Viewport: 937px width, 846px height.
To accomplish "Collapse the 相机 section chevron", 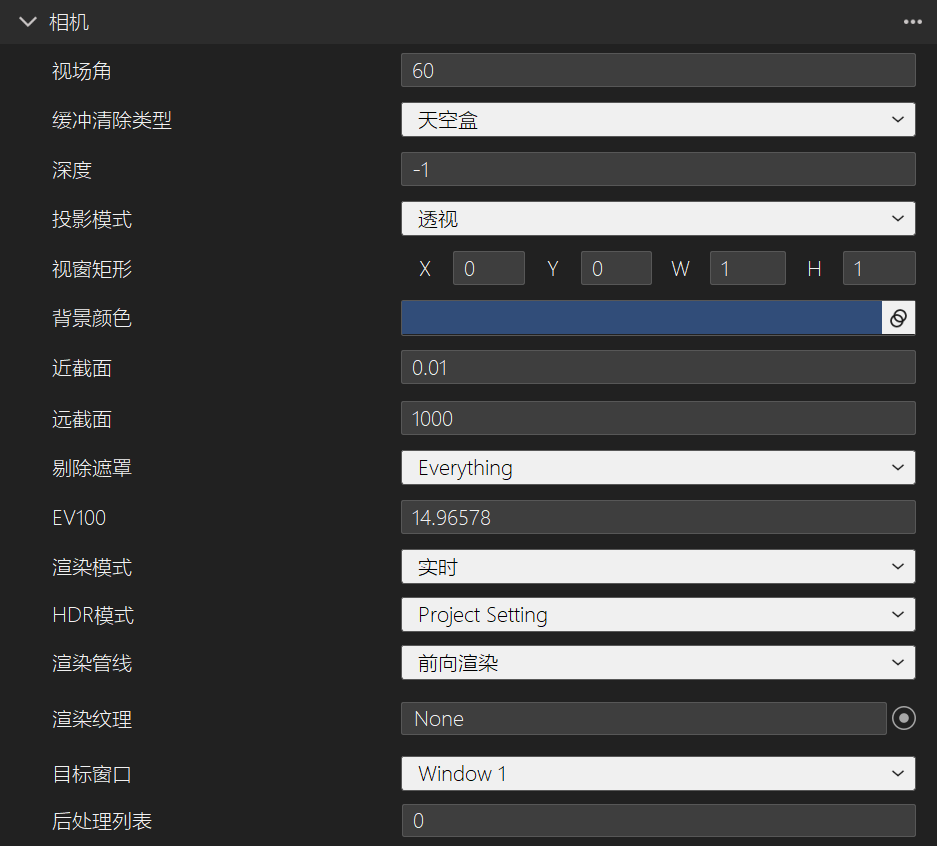I will coord(27,21).
